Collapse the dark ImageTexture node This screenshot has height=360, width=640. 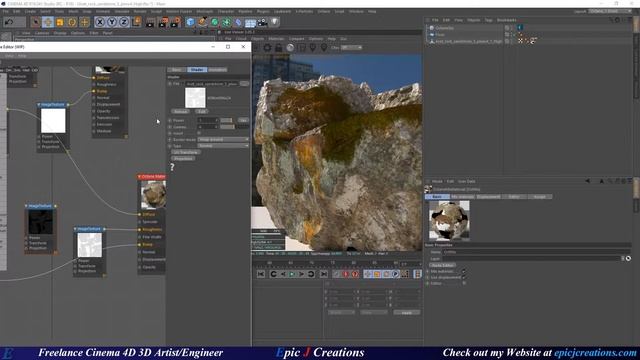click(27, 206)
